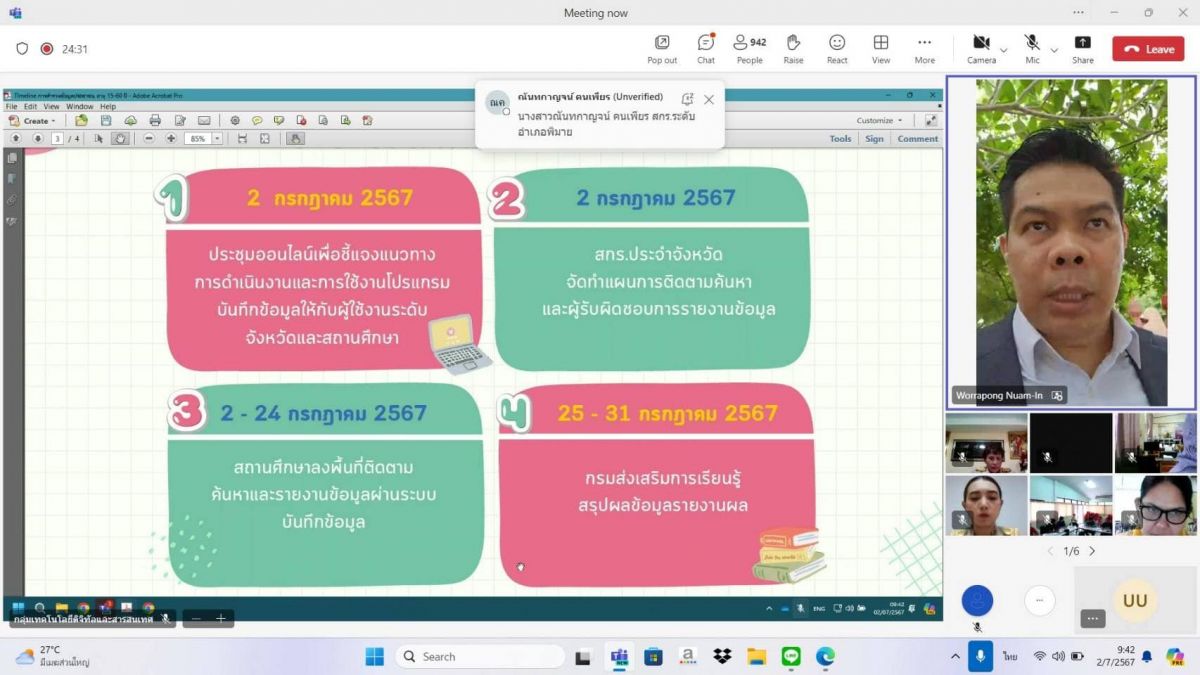Open LINE from the Windows taskbar
This screenshot has width=1200, height=675.
click(x=791, y=656)
